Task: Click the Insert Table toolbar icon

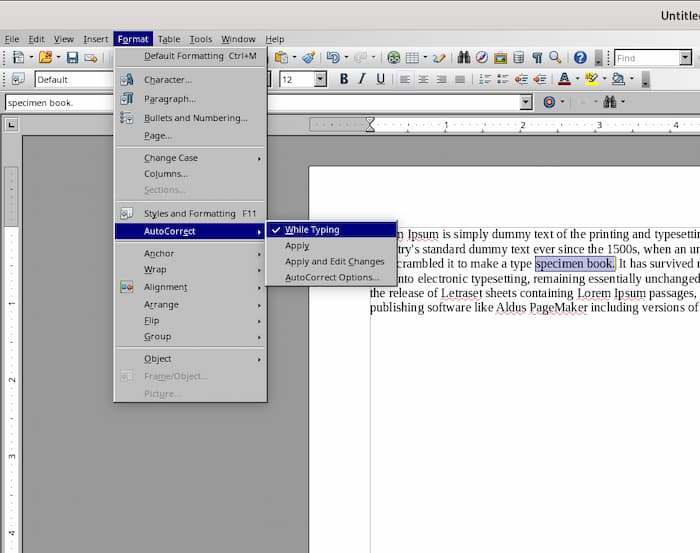Action: point(412,58)
